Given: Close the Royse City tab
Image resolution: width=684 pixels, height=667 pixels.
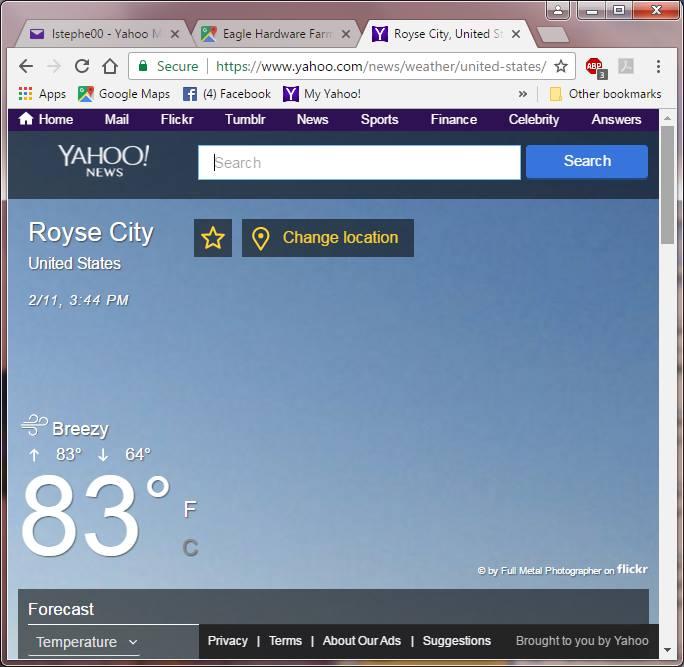Looking at the screenshot, I should pyautogui.click(x=516, y=34).
